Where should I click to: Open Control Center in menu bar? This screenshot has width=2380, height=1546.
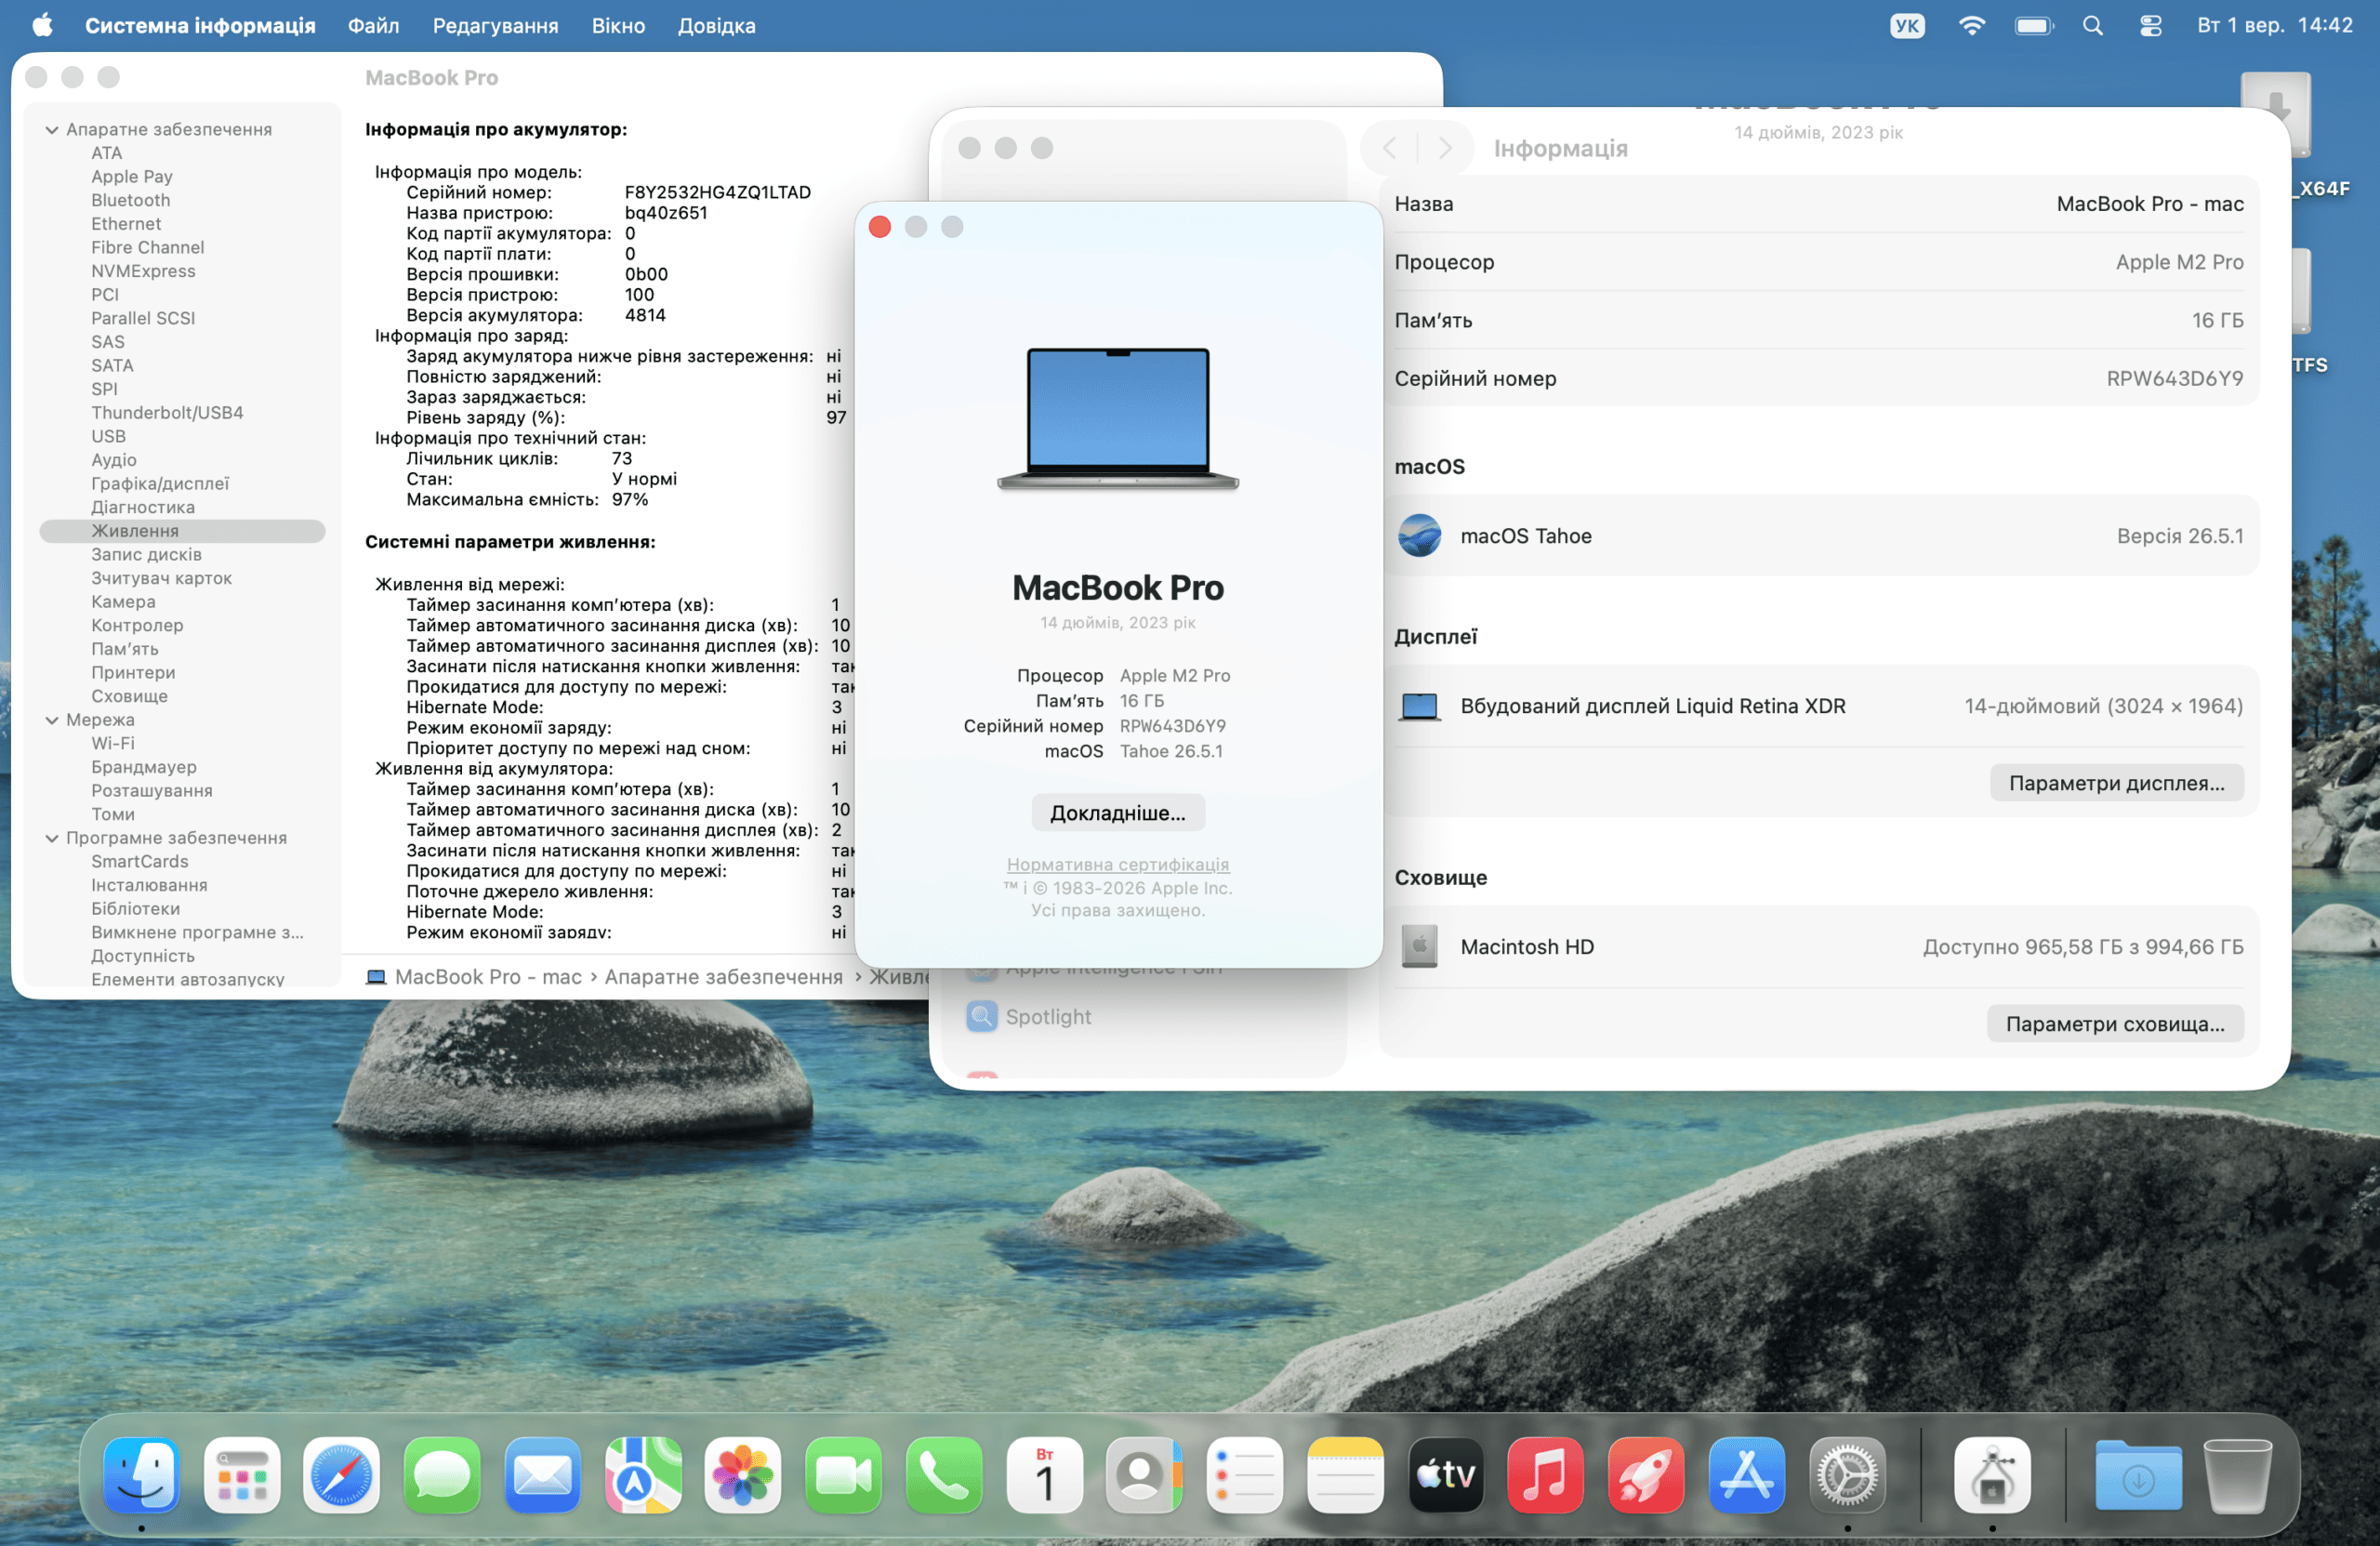(2150, 25)
